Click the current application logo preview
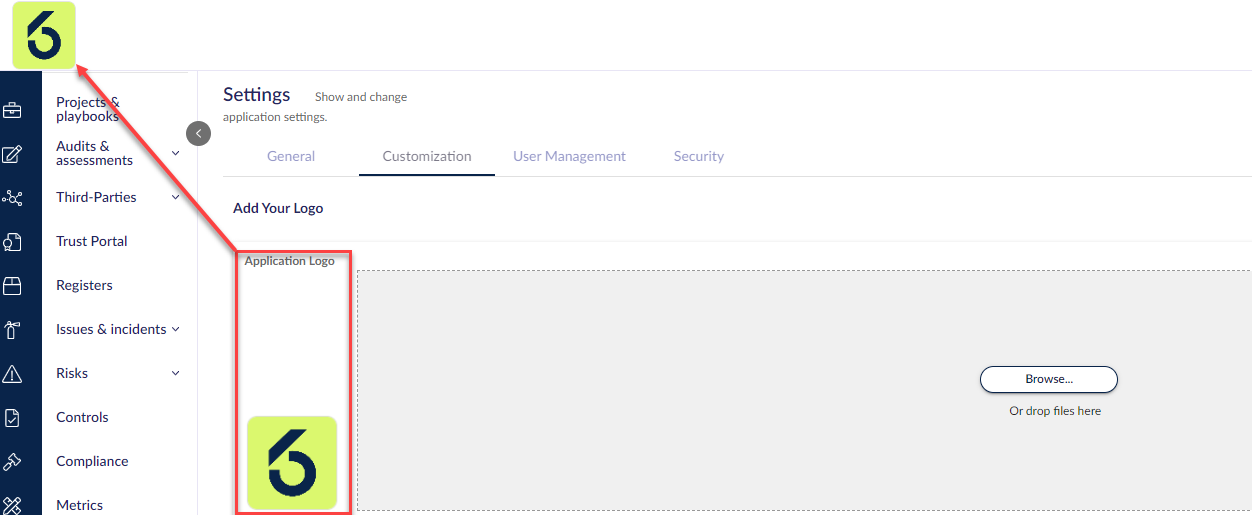The width and height of the screenshot is (1252, 515). coord(292,463)
